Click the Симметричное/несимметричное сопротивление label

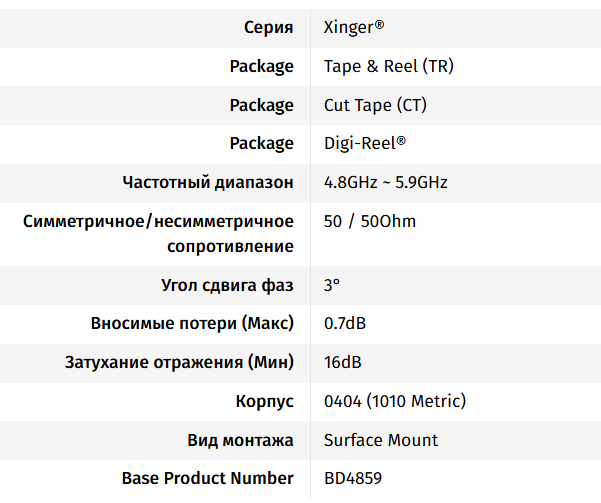tap(159, 233)
